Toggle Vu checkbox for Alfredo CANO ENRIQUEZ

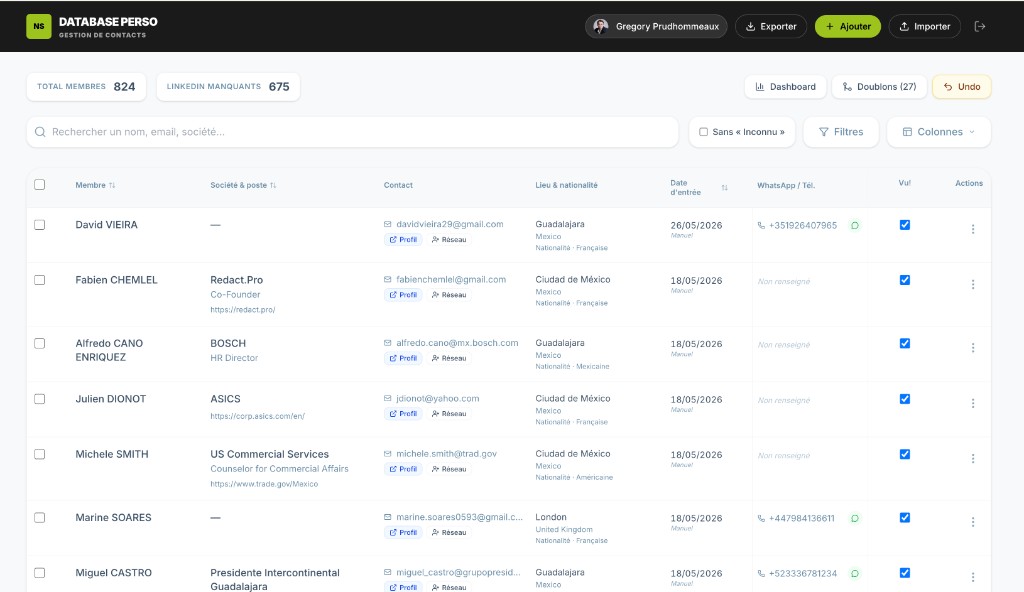904,343
